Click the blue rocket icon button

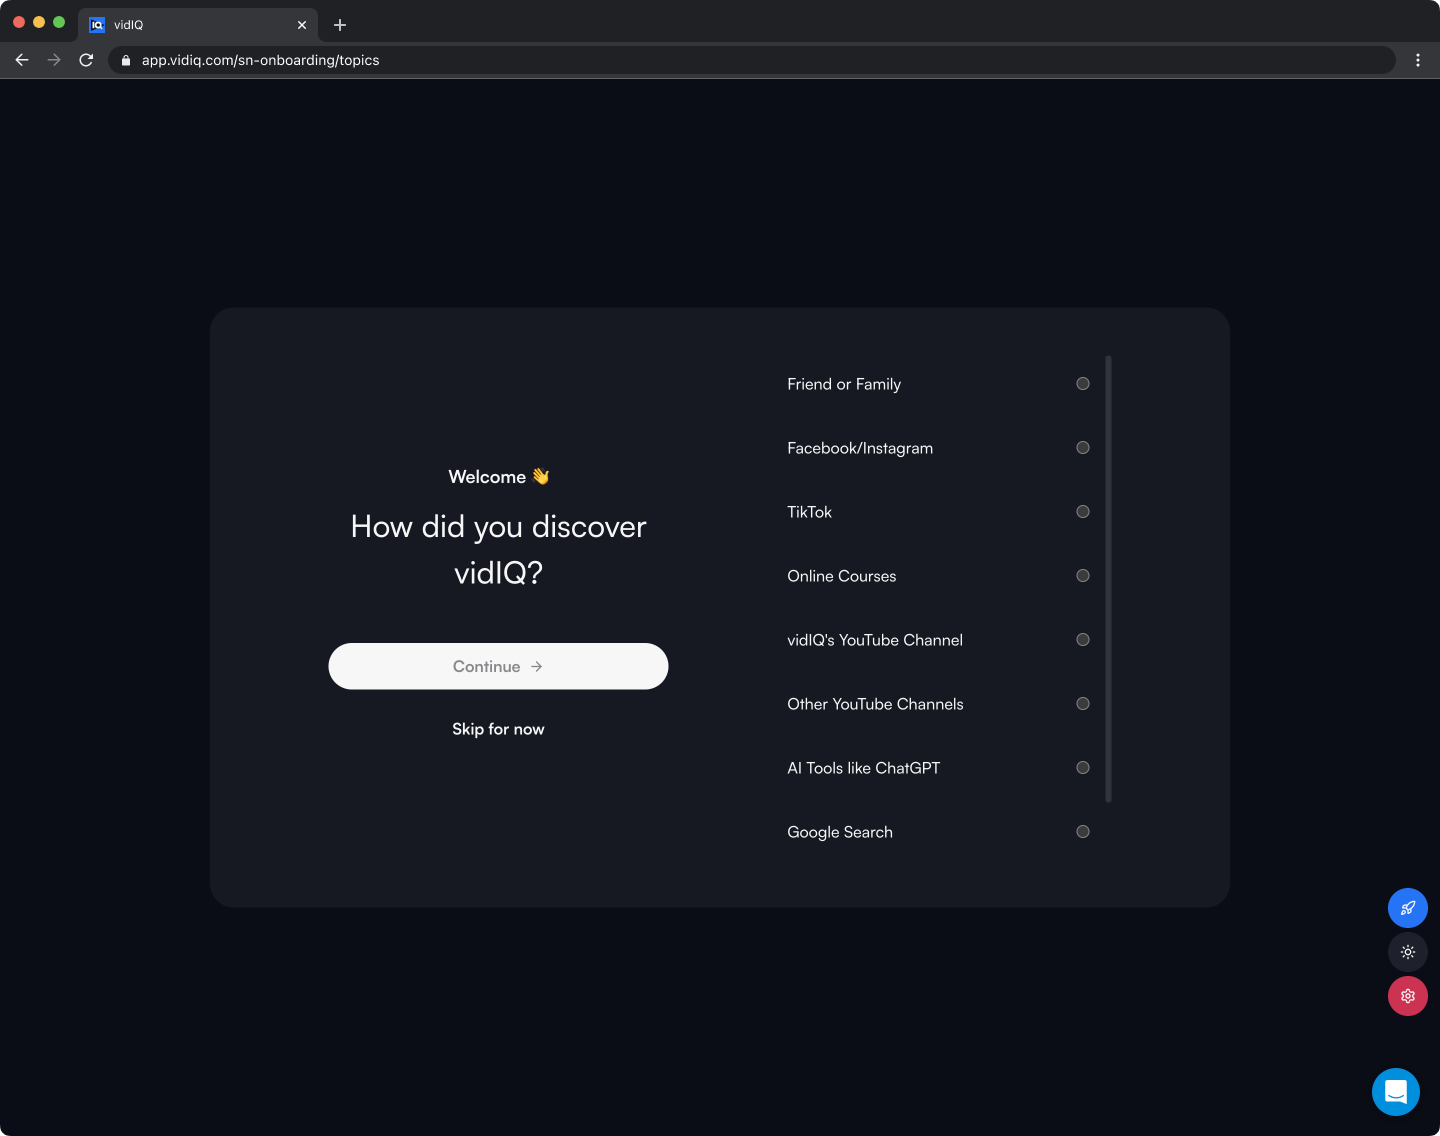(x=1407, y=908)
